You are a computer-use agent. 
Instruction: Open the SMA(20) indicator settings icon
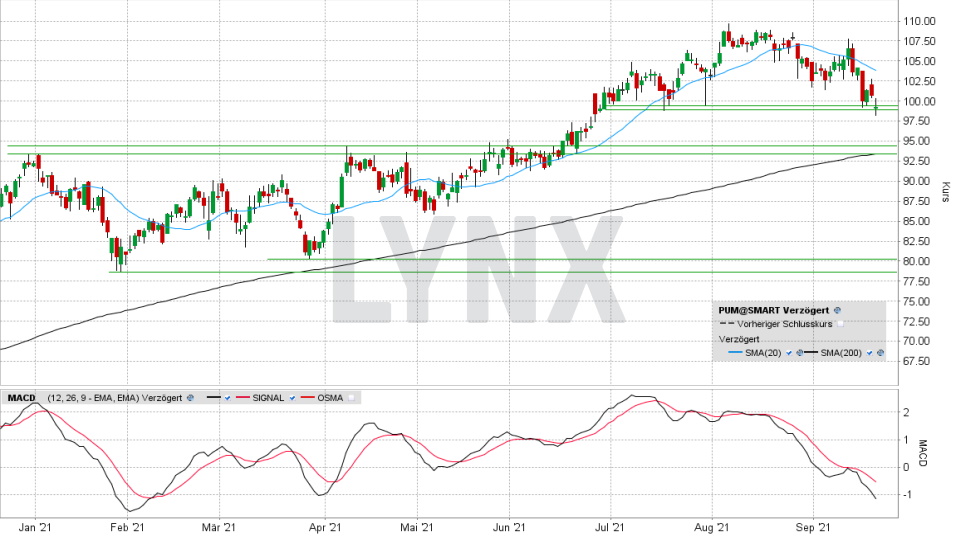pyautogui.click(x=800, y=353)
